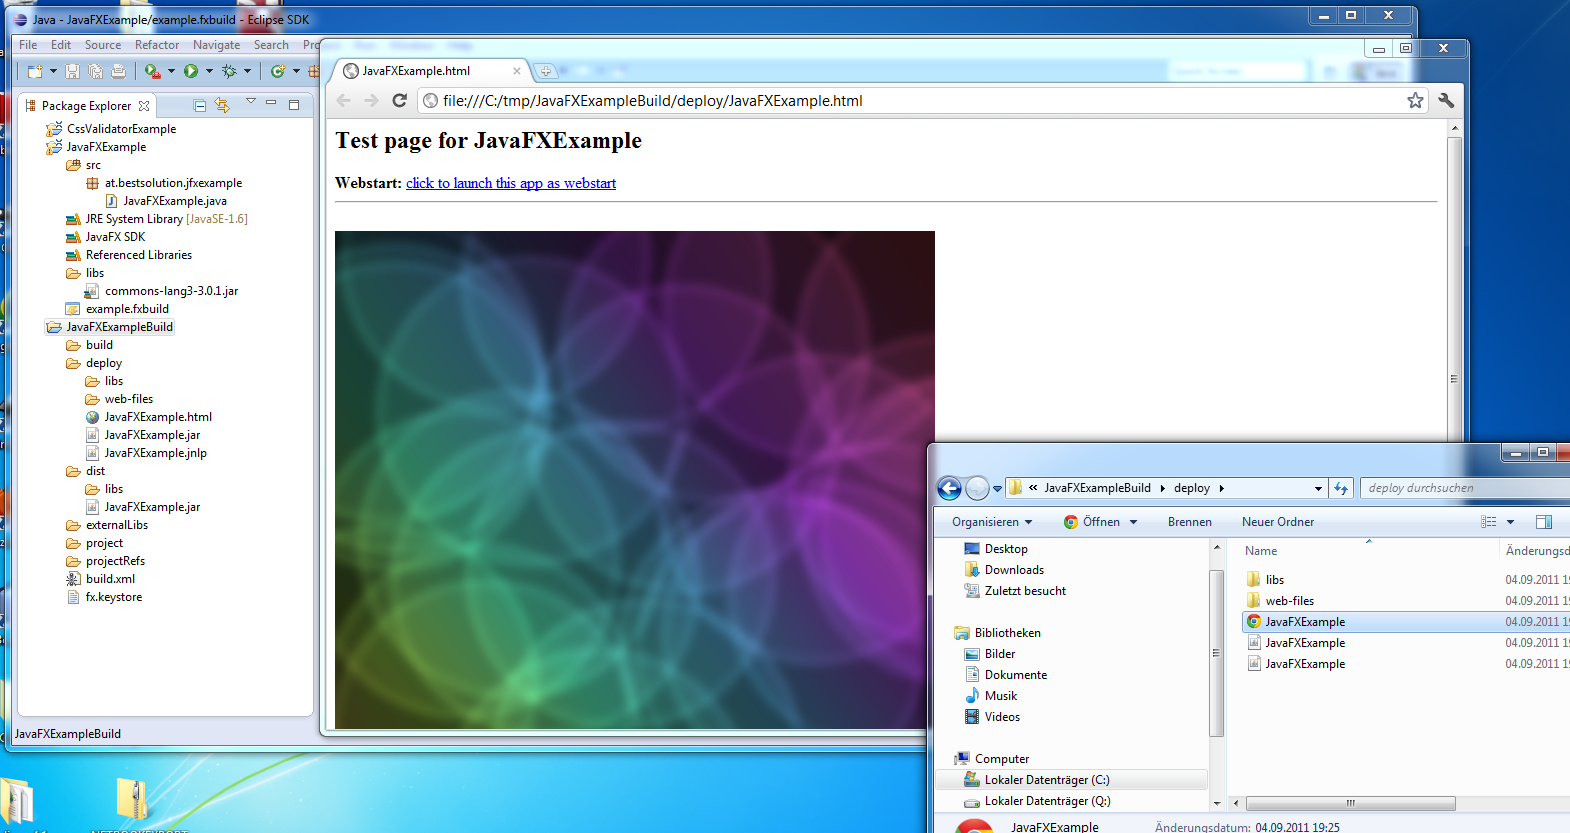The image size is (1570, 833).
Task: Click the Explorer horizontal scrollbar
Action: point(1350,803)
